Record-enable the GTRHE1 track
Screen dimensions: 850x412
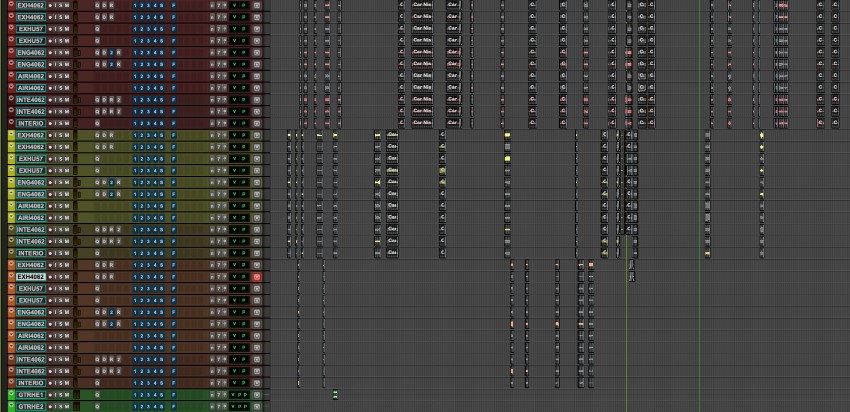coord(50,395)
